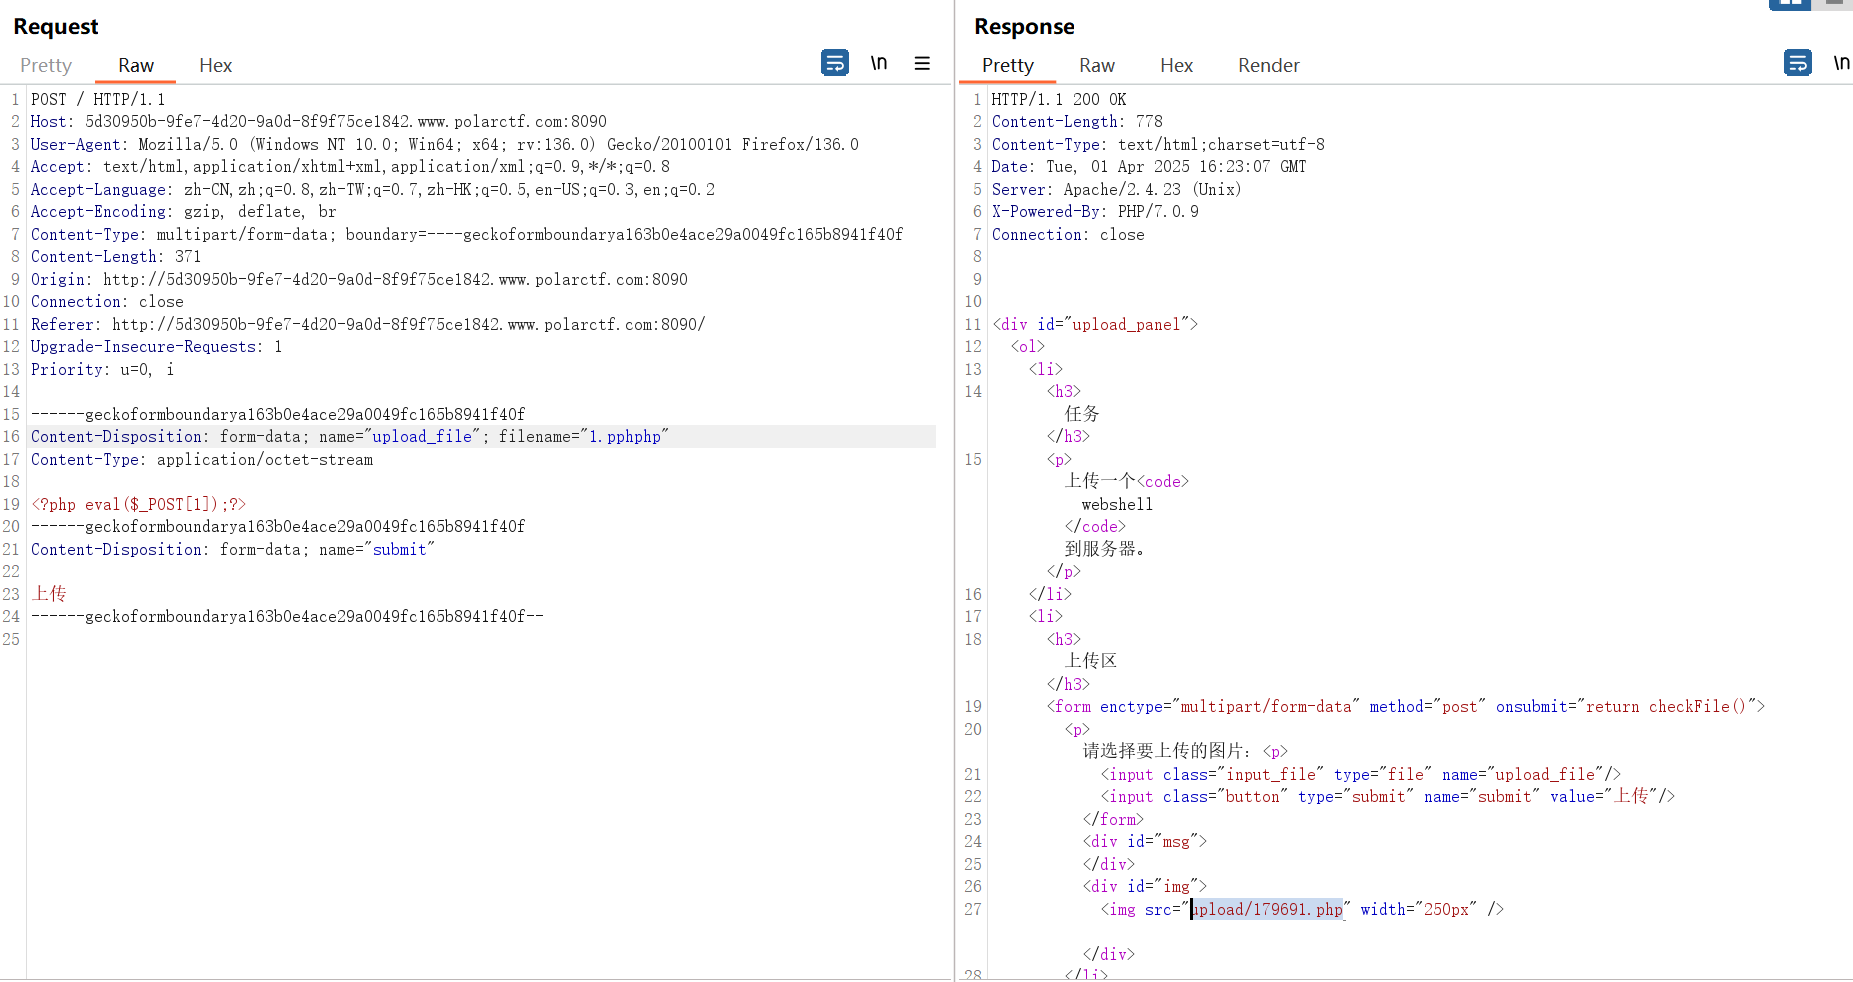Switch Response view to Raw tab

pos(1097,65)
